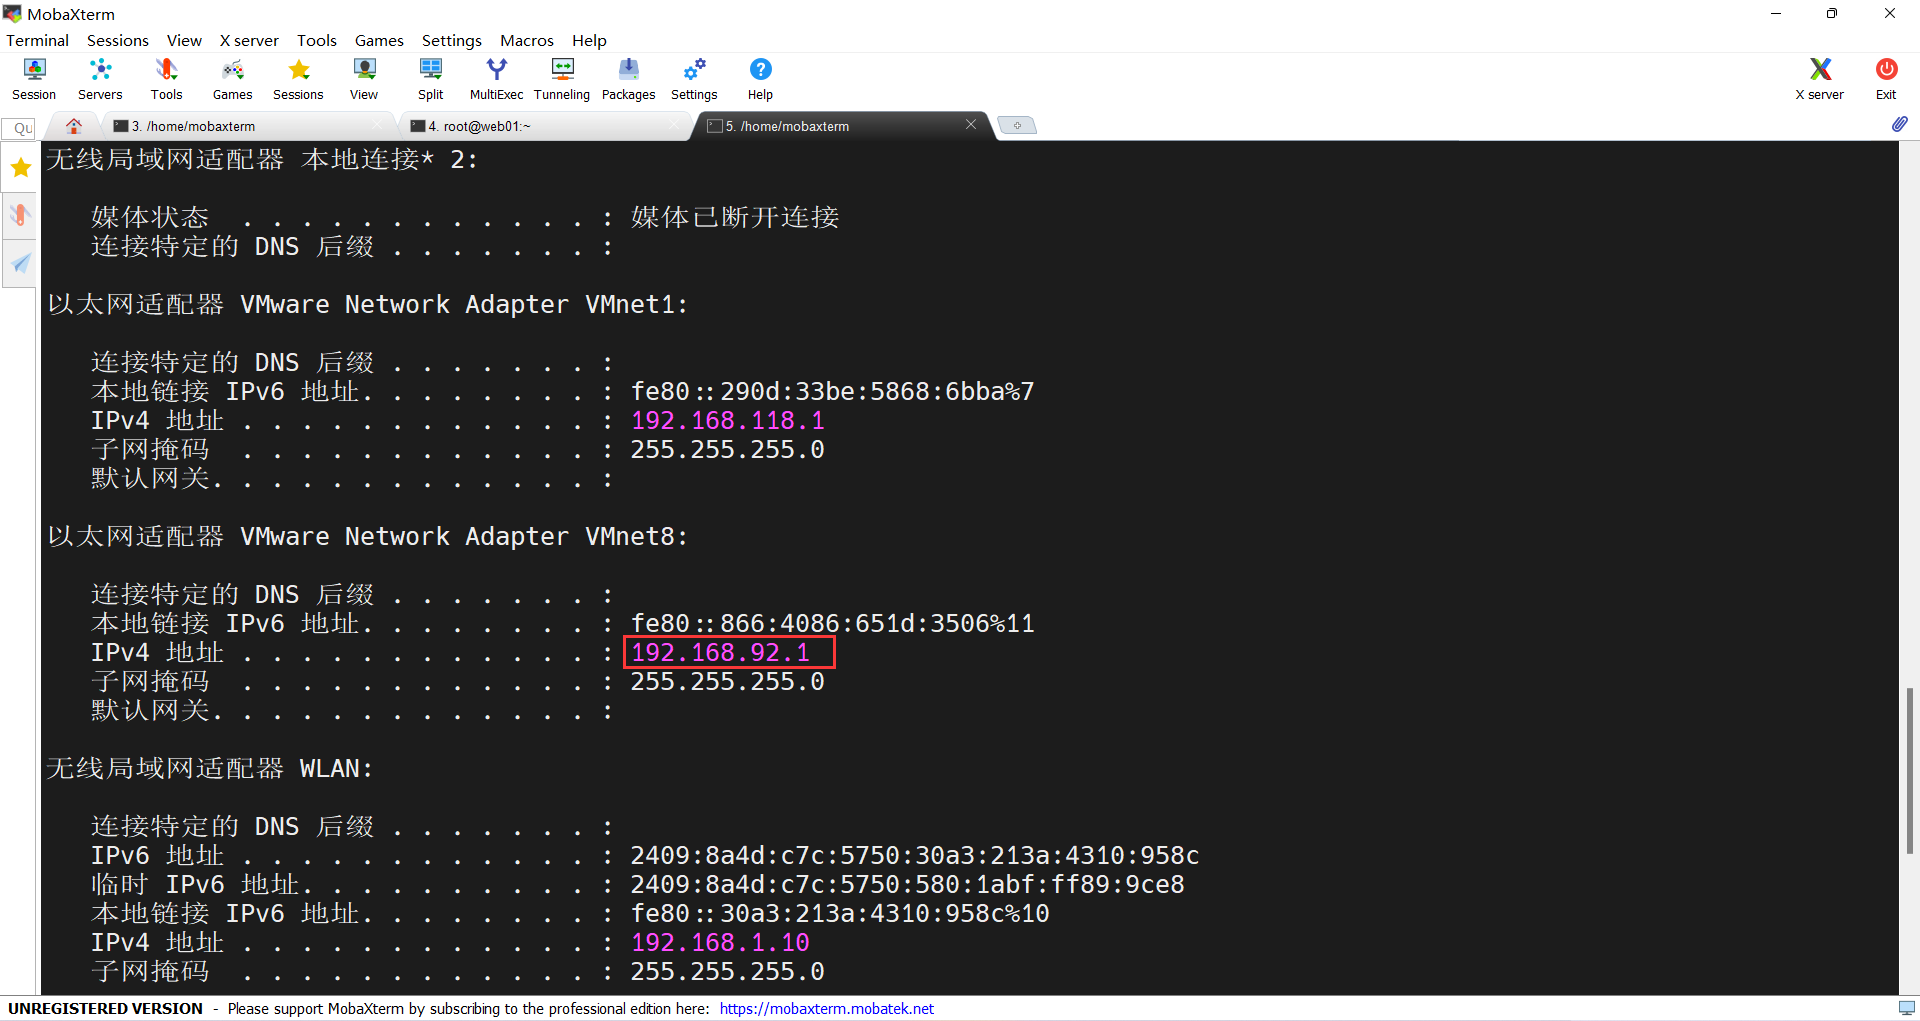Click the paperclip attach icon

[1900, 124]
